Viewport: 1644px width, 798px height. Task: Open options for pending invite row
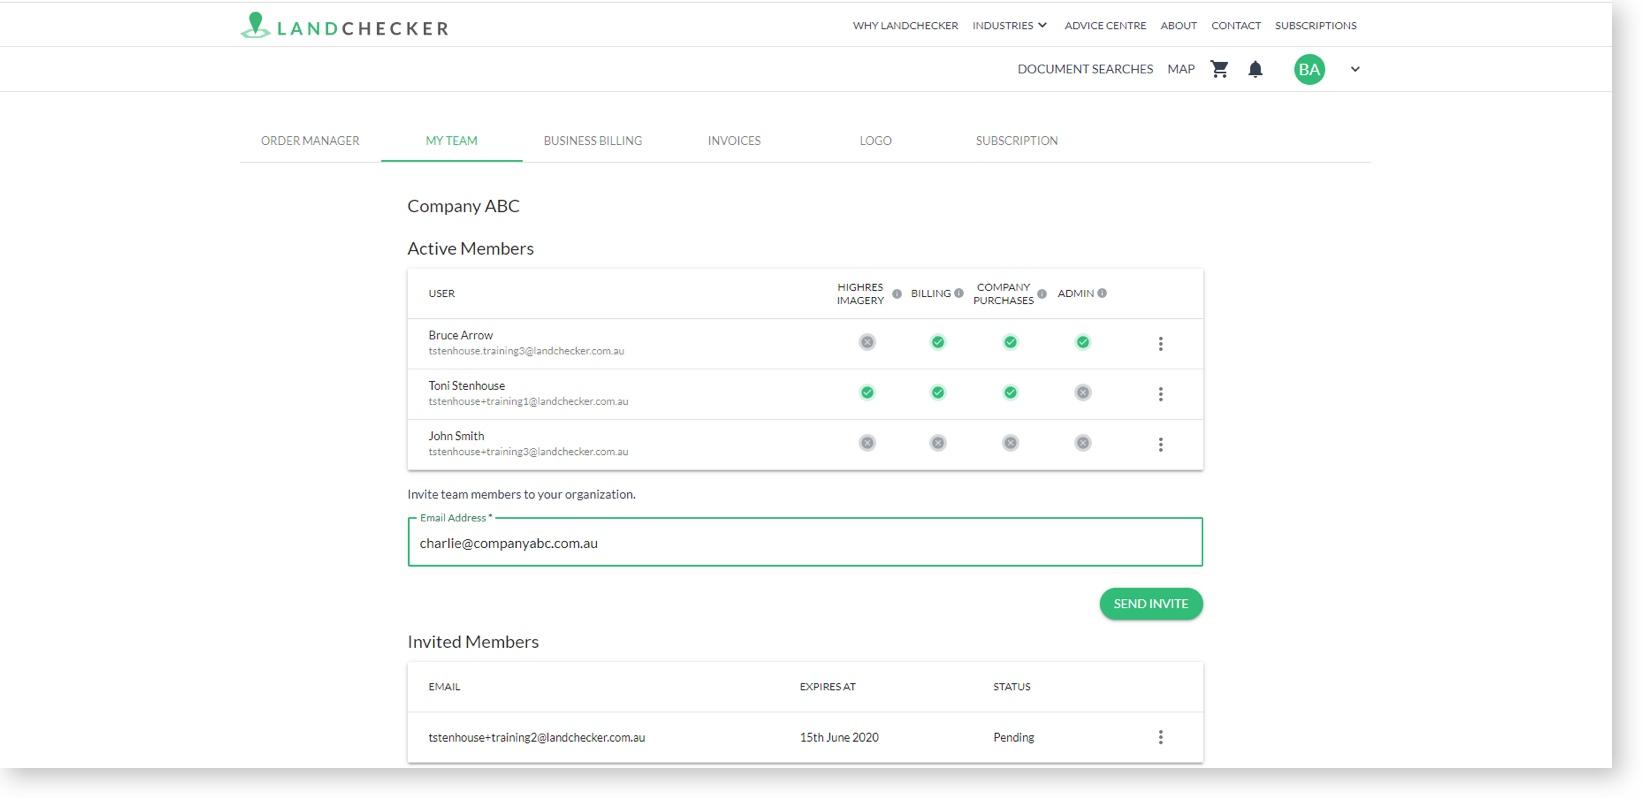[x=1161, y=737]
